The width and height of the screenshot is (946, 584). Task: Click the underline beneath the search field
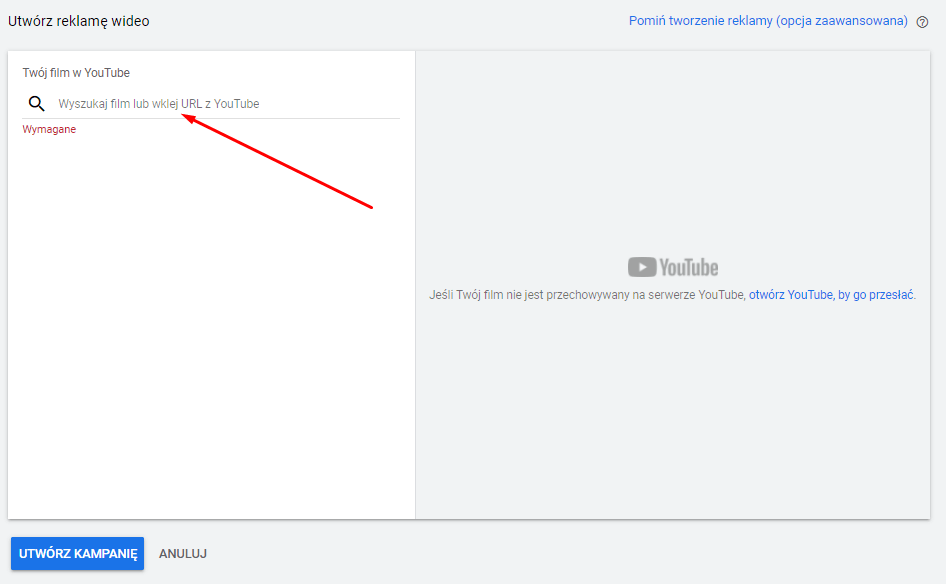210,119
